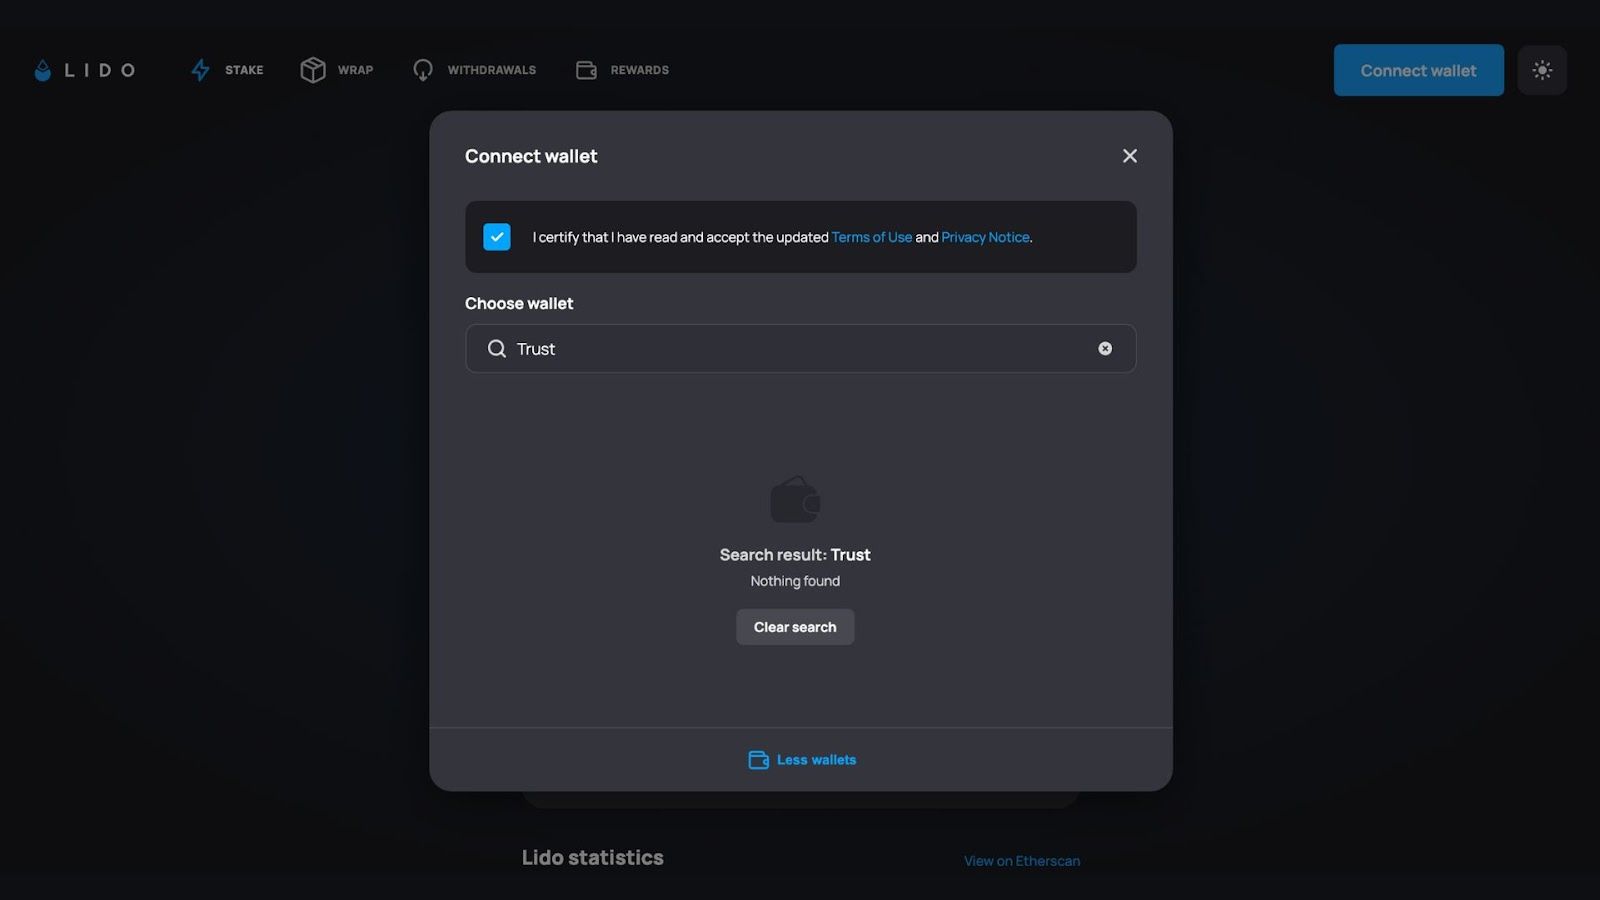Open the Stake page
The image size is (1600, 900).
(x=227, y=70)
